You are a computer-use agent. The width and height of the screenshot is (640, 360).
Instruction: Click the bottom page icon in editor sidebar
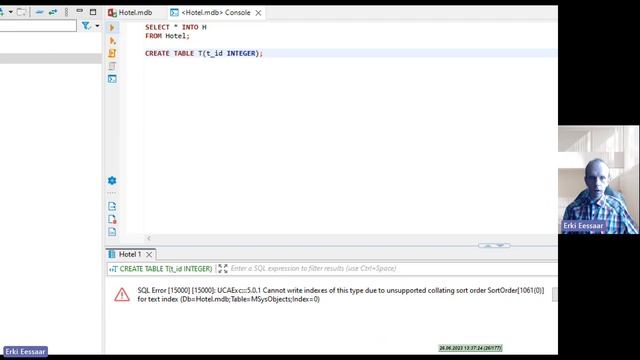pyautogui.click(x=112, y=232)
